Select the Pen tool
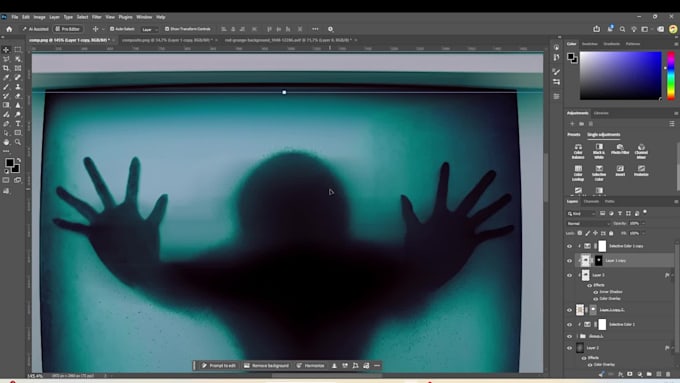 (x=6, y=124)
